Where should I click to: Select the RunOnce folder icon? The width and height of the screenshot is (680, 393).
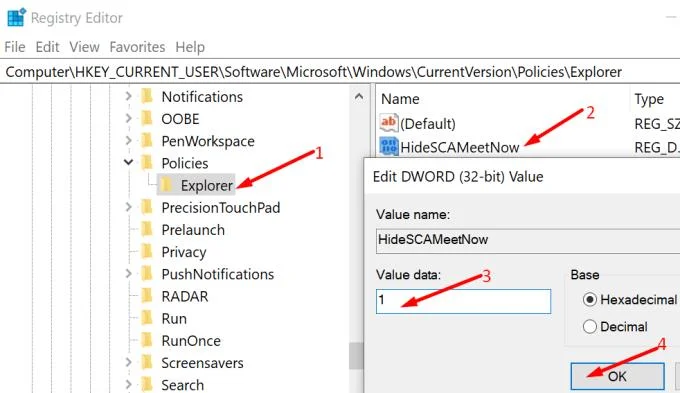[147, 340]
